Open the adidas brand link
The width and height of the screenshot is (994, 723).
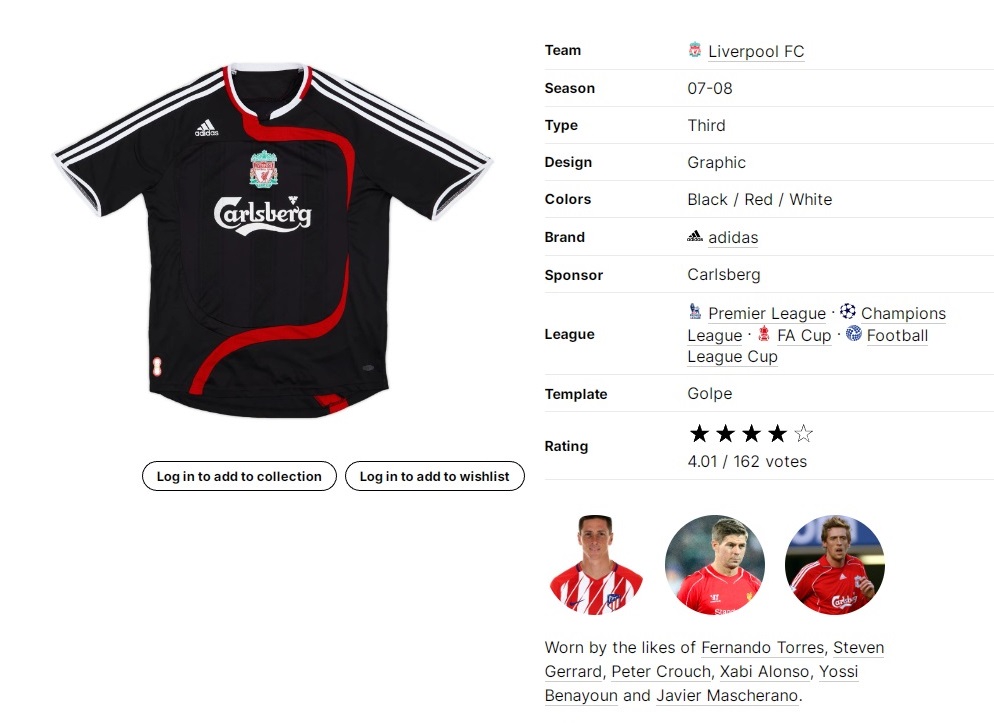tap(733, 238)
